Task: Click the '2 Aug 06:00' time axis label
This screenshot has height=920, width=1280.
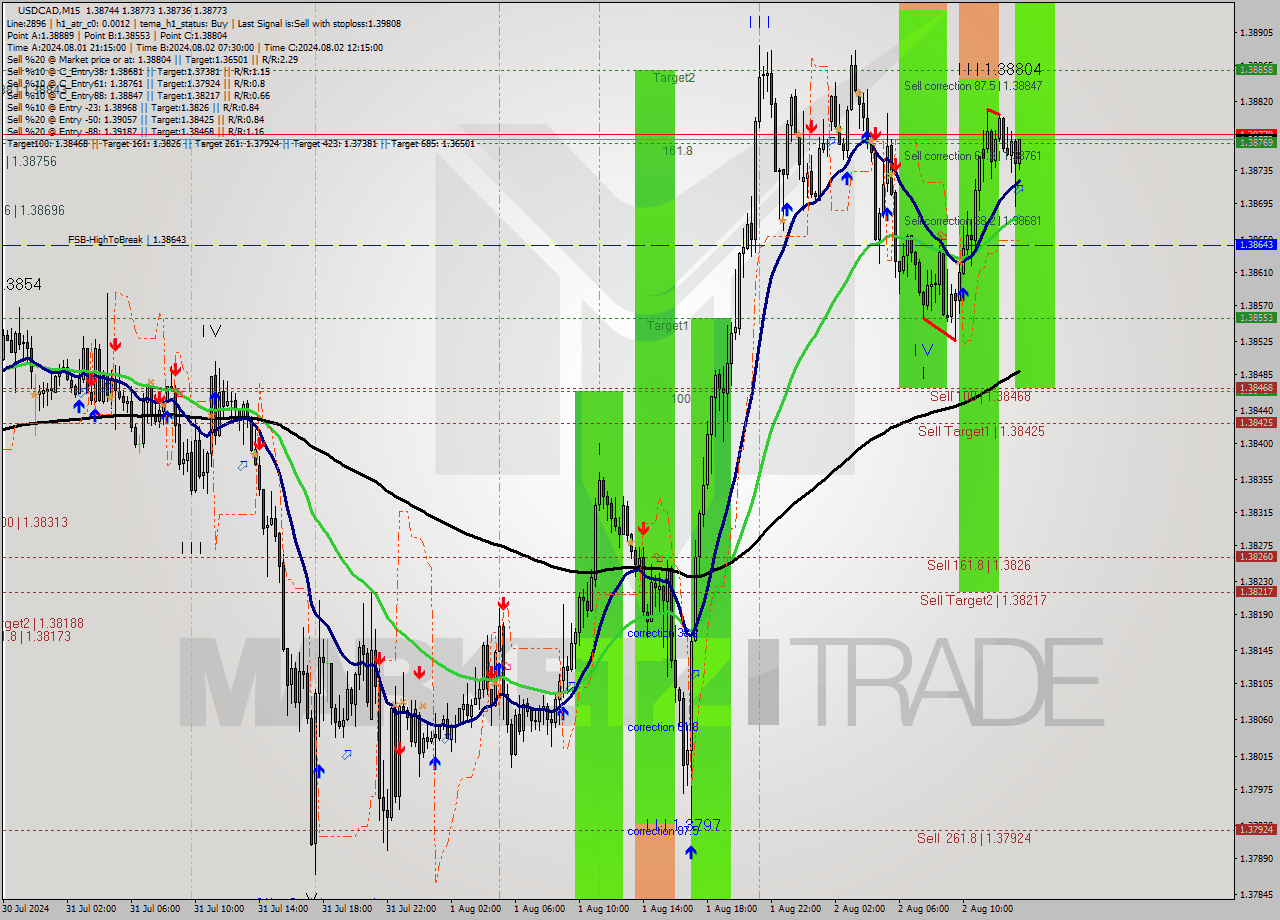Action: pyautogui.click(x=923, y=908)
